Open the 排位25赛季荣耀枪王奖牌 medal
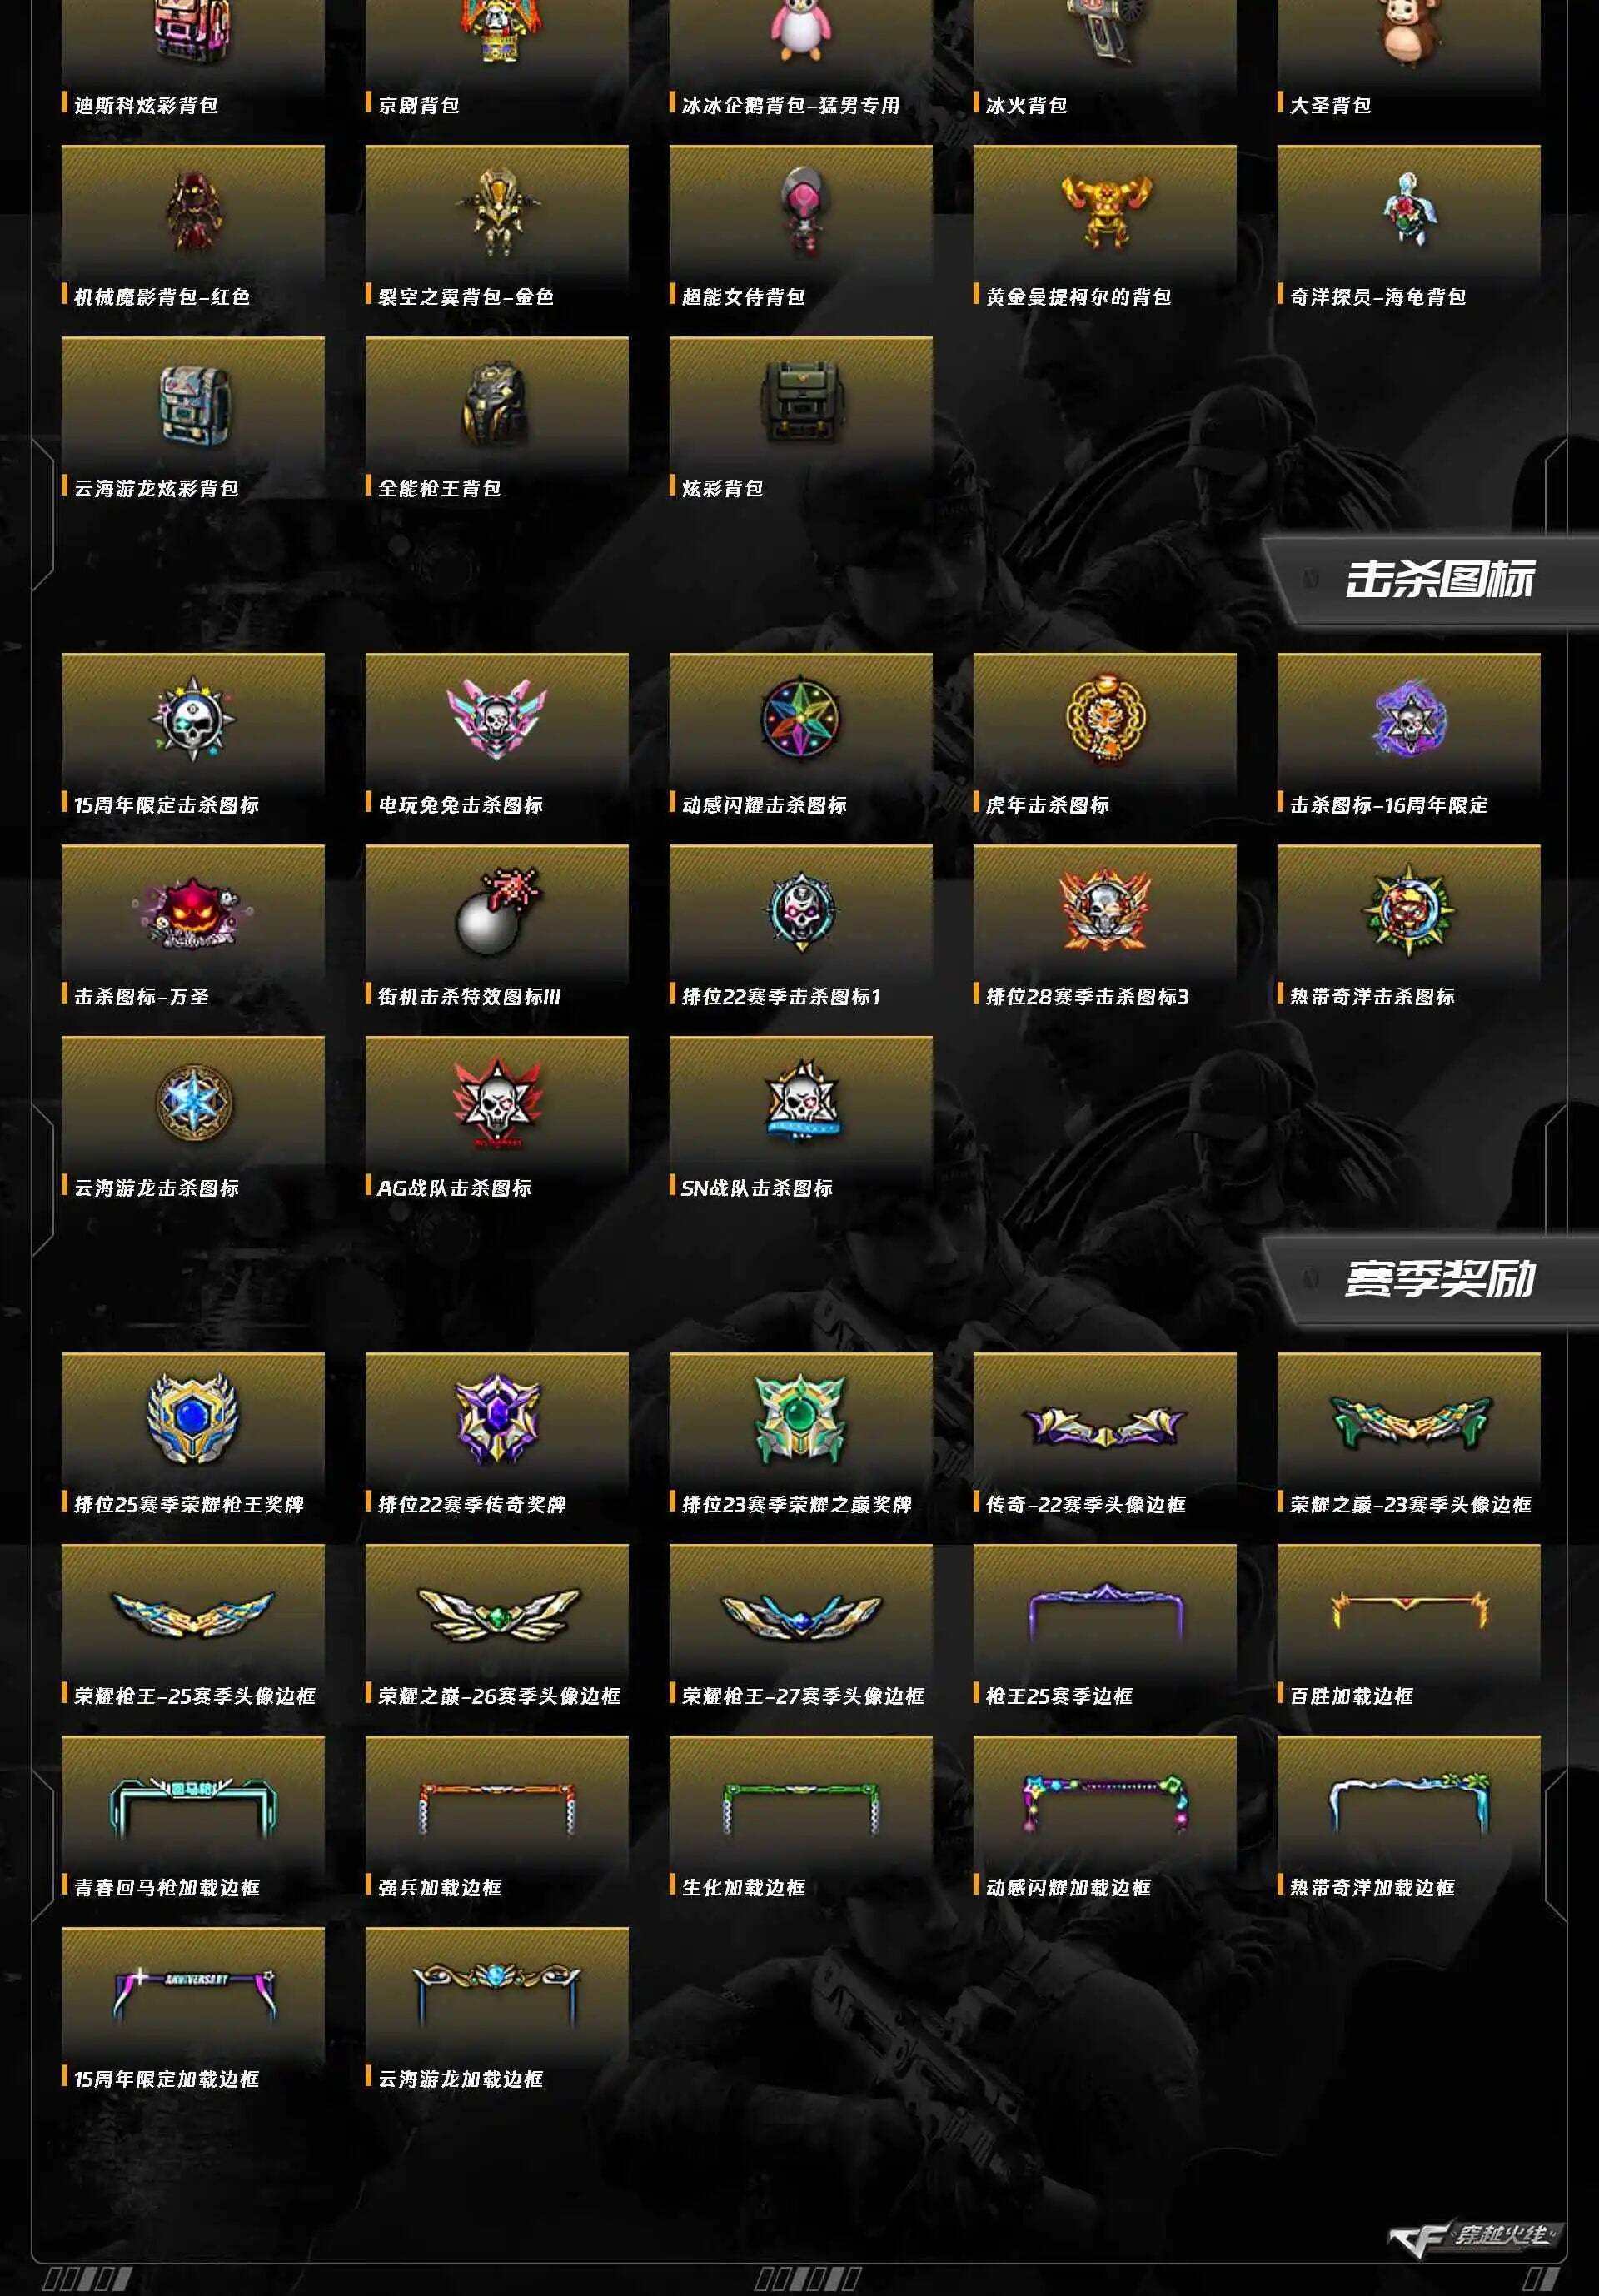The image size is (1599, 2296). tap(192, 1418)
